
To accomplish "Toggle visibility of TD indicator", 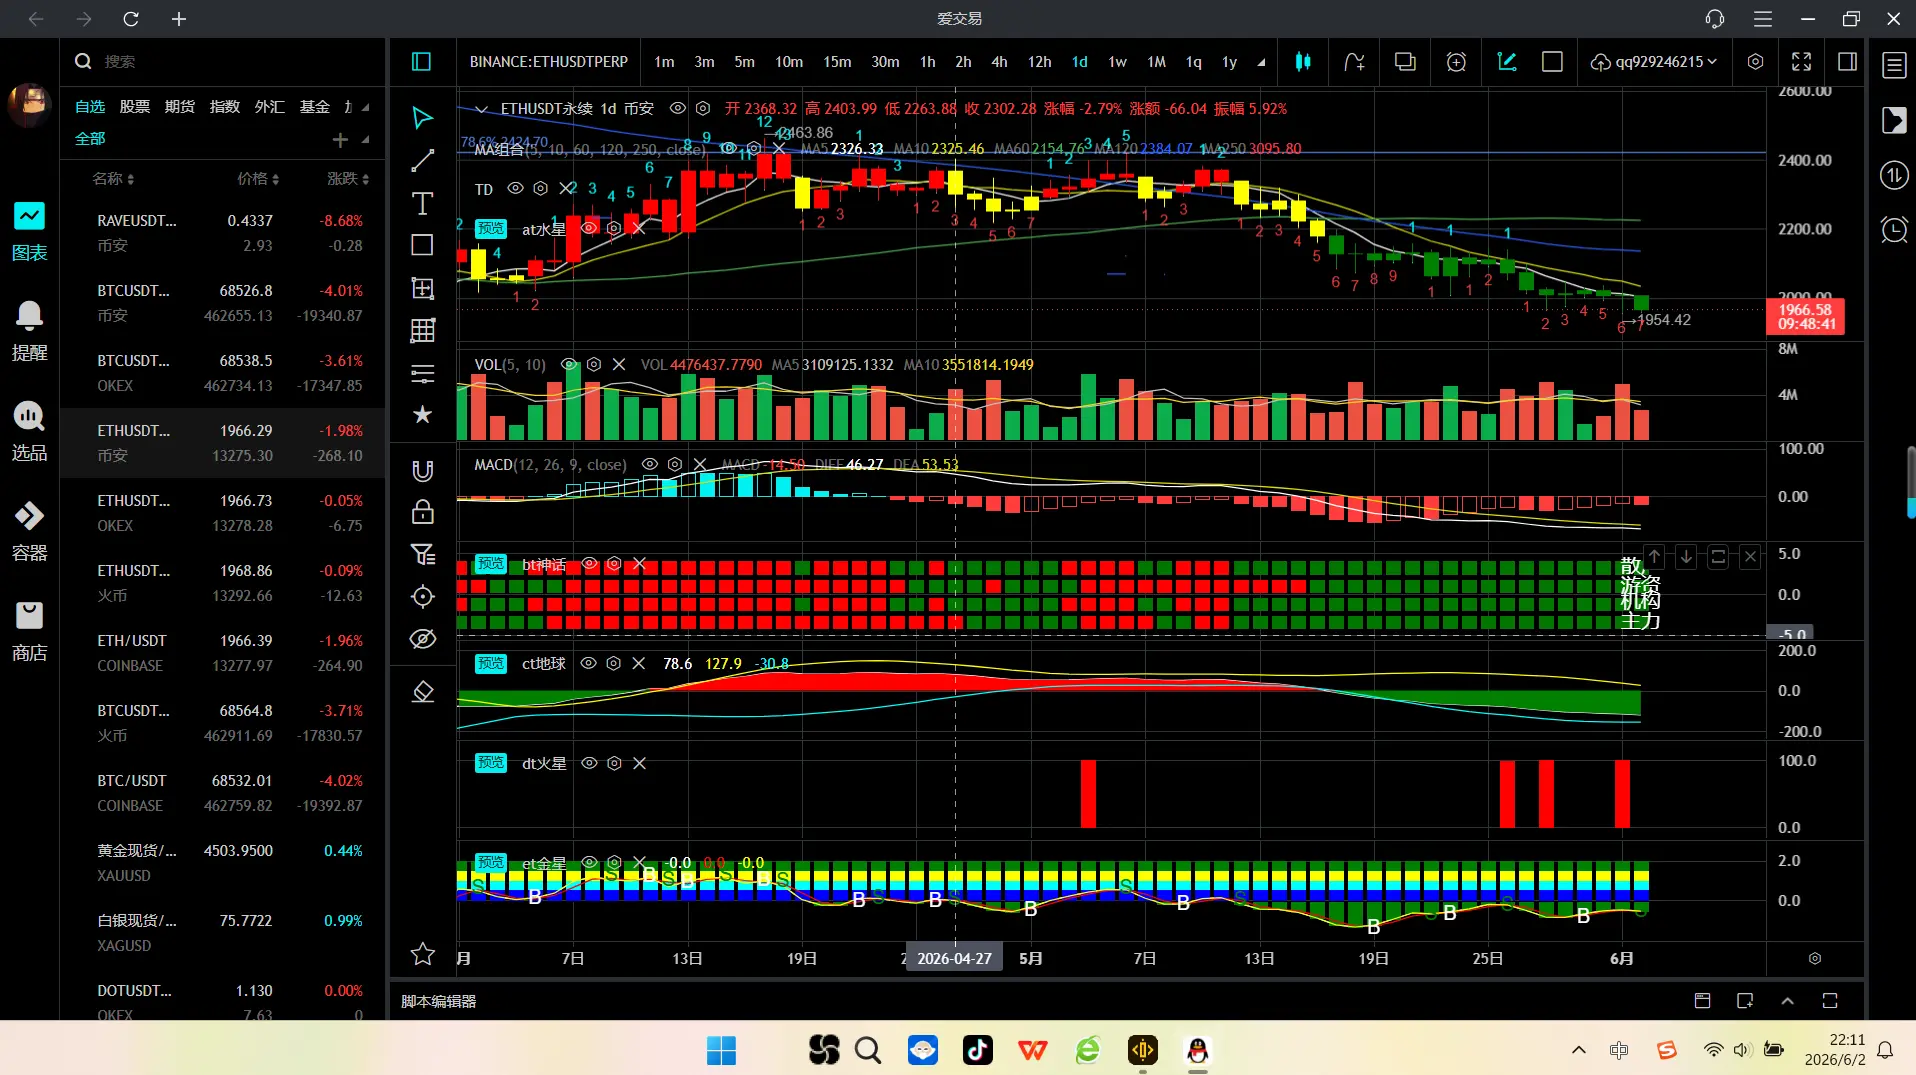I will (x=515, y=189).
